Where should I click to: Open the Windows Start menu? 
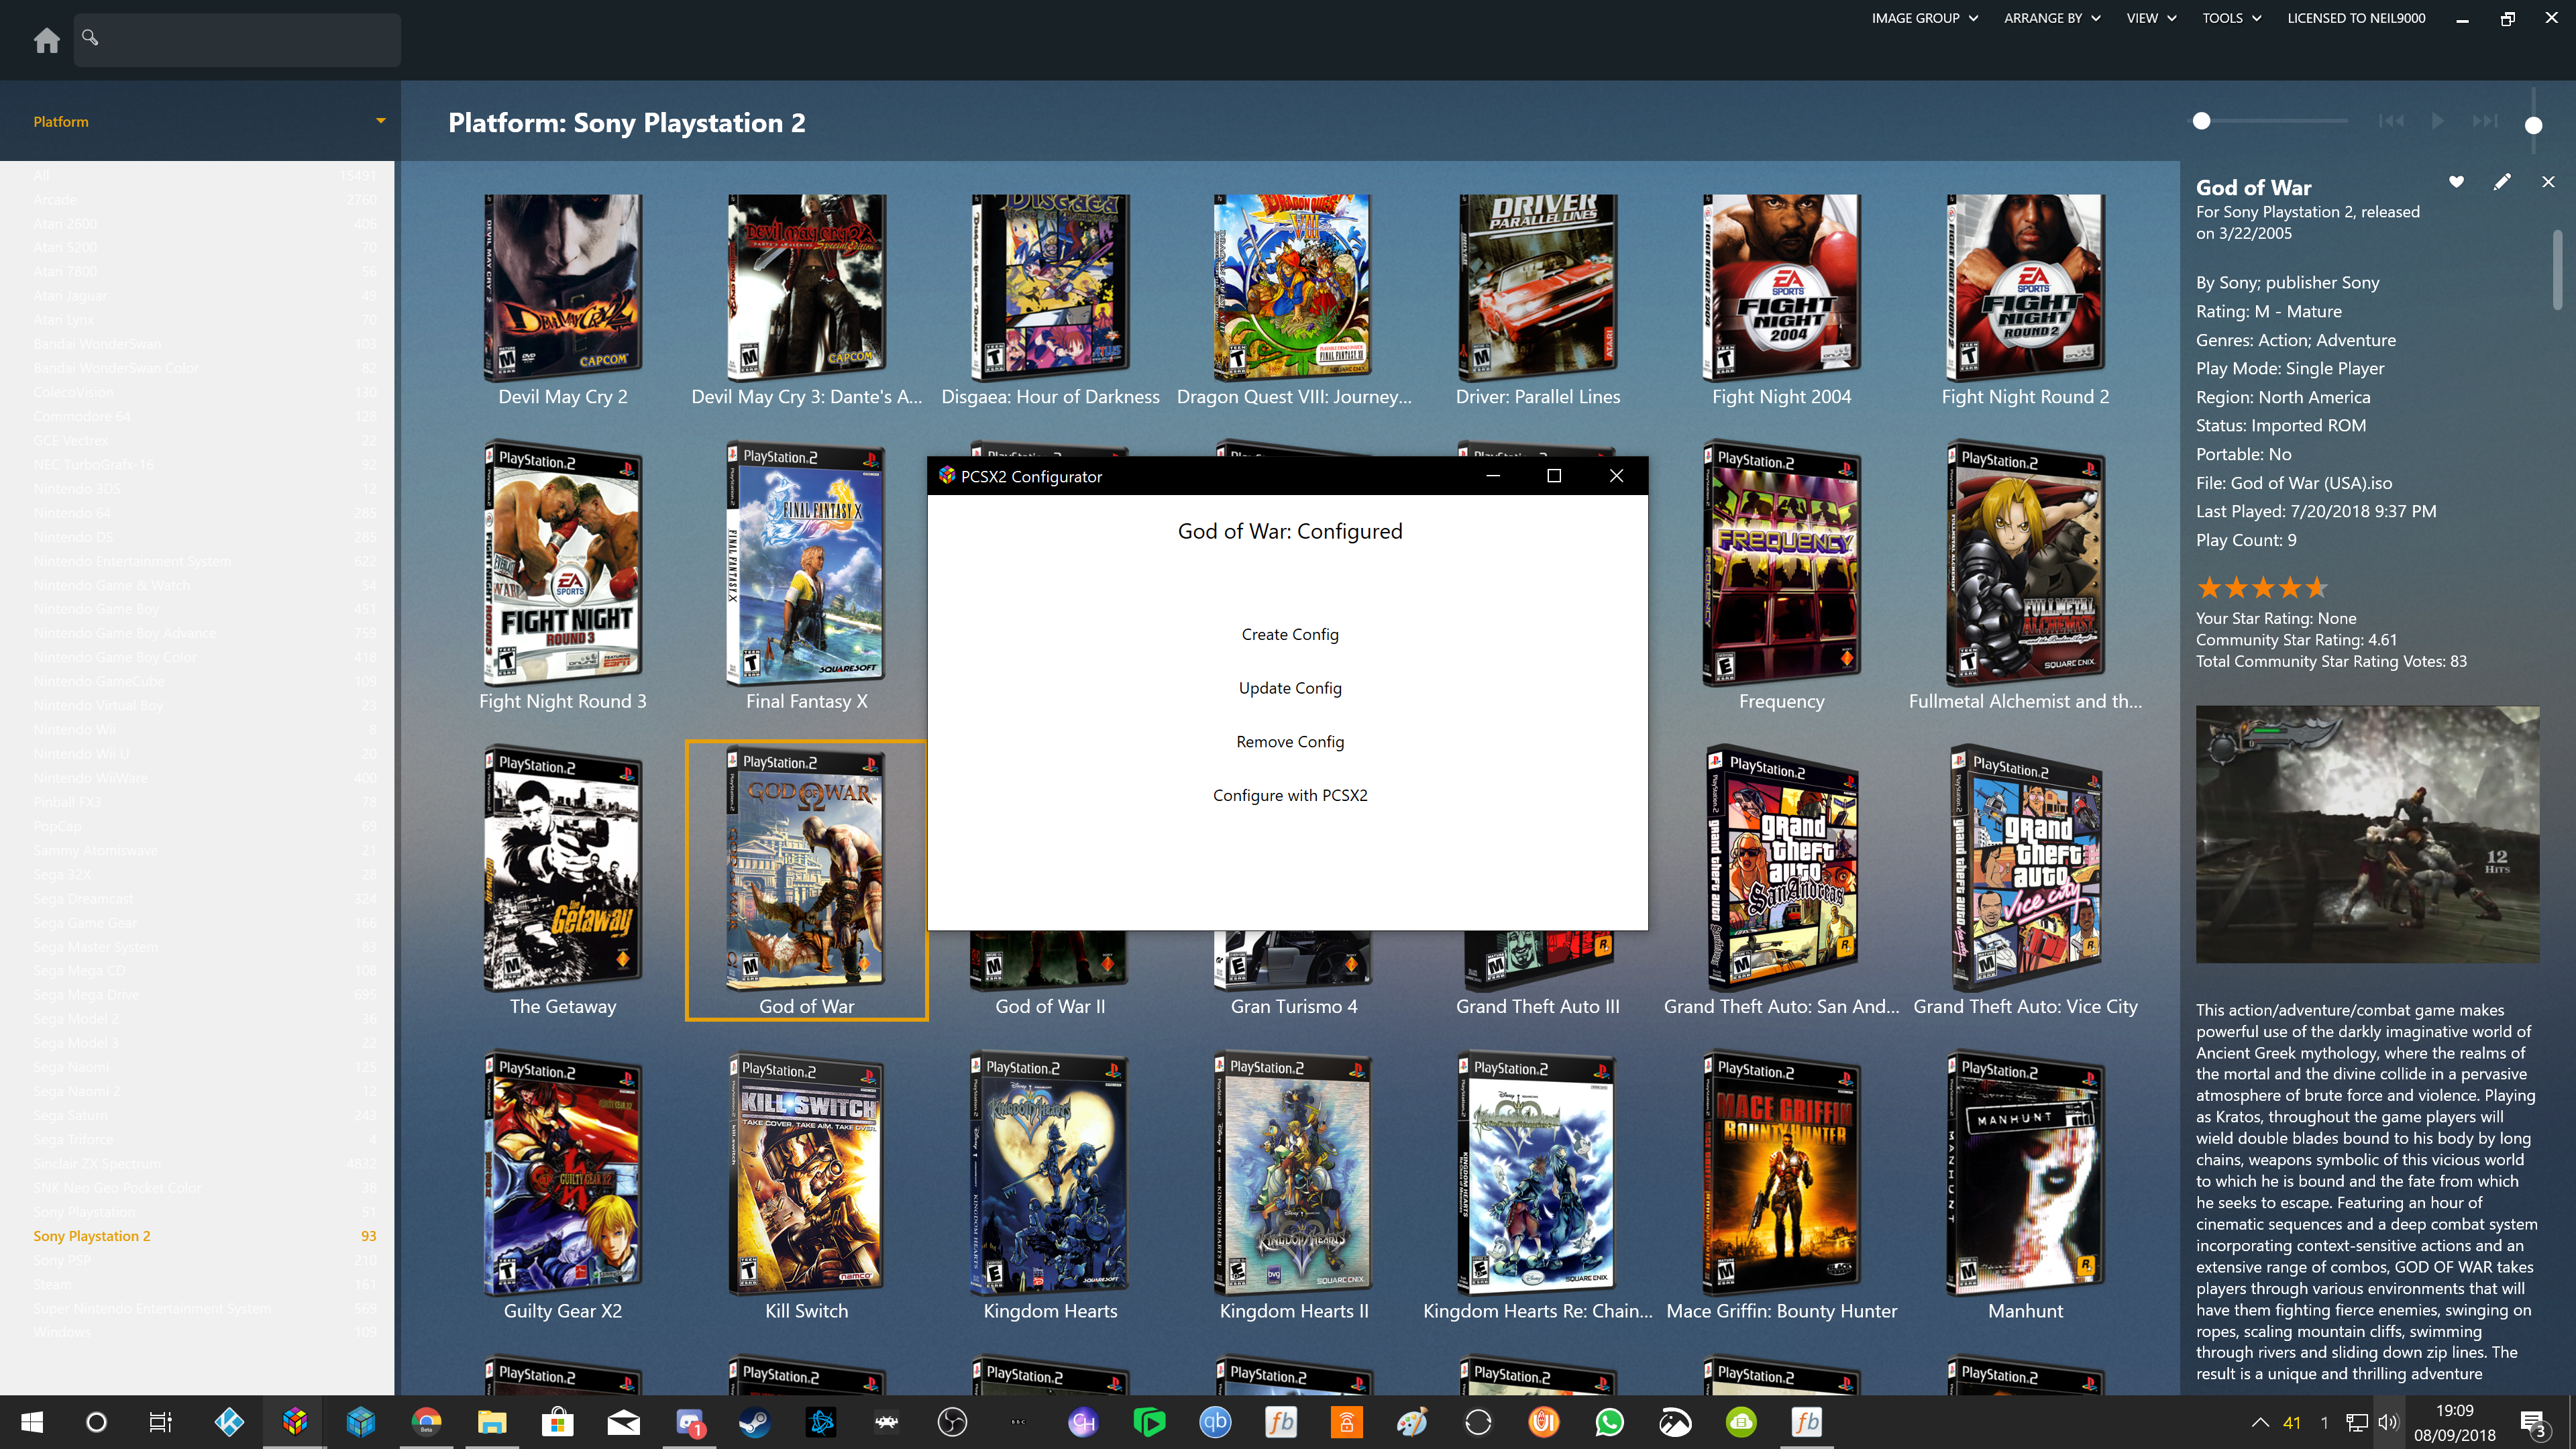pyautogui.click(x=31, y=1422)
